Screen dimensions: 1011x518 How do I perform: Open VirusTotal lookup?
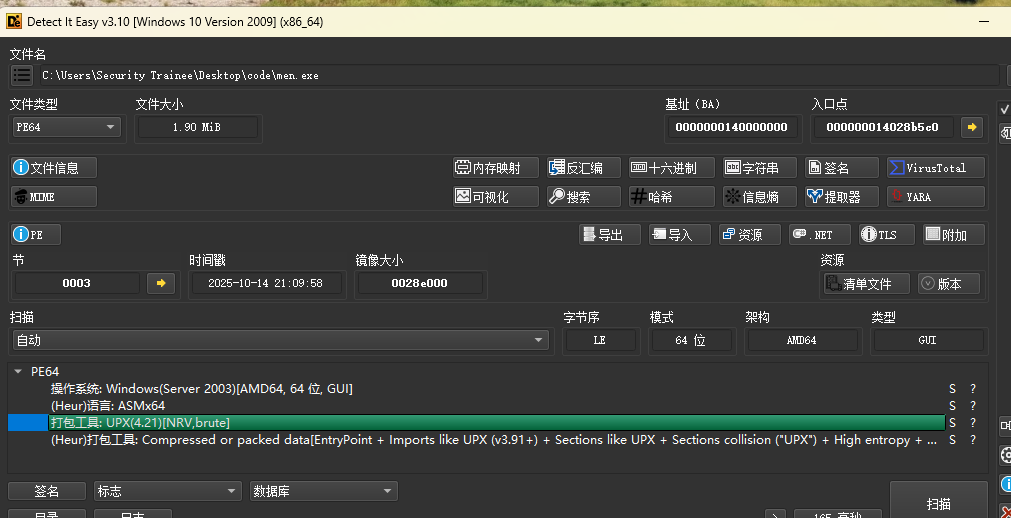pos(936,168)
